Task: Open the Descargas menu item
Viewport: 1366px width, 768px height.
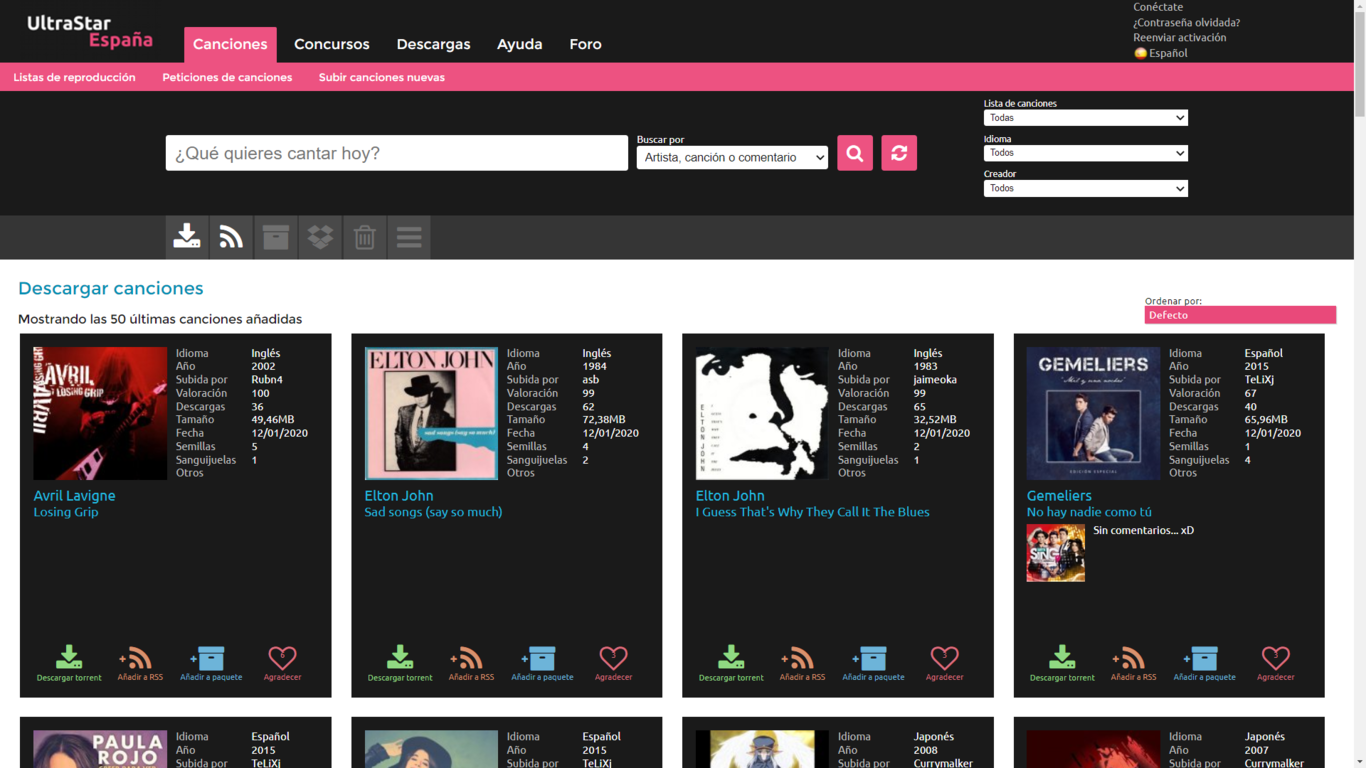Action: (433, 44)
